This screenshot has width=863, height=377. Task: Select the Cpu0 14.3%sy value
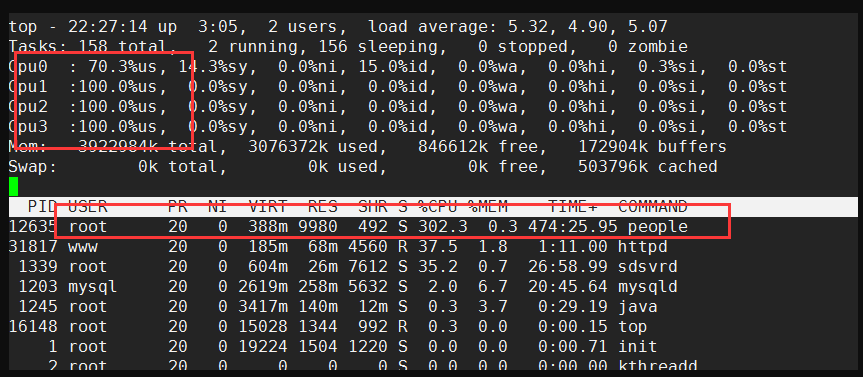[217, 67]
